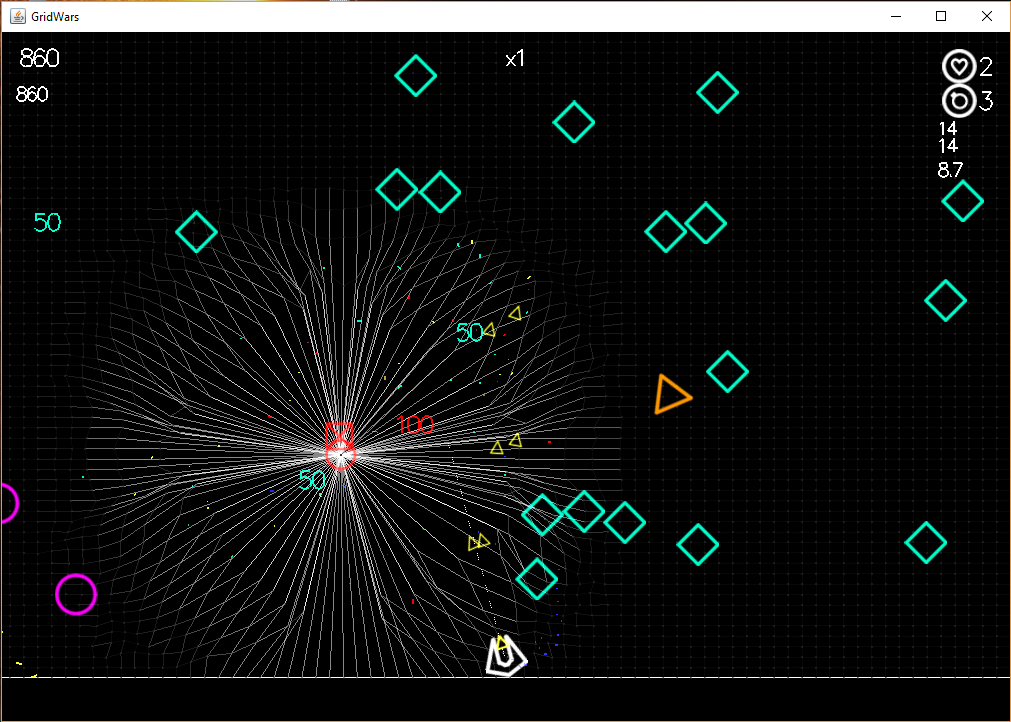Click the cyan diamond nearest the orange triangle

727,371
